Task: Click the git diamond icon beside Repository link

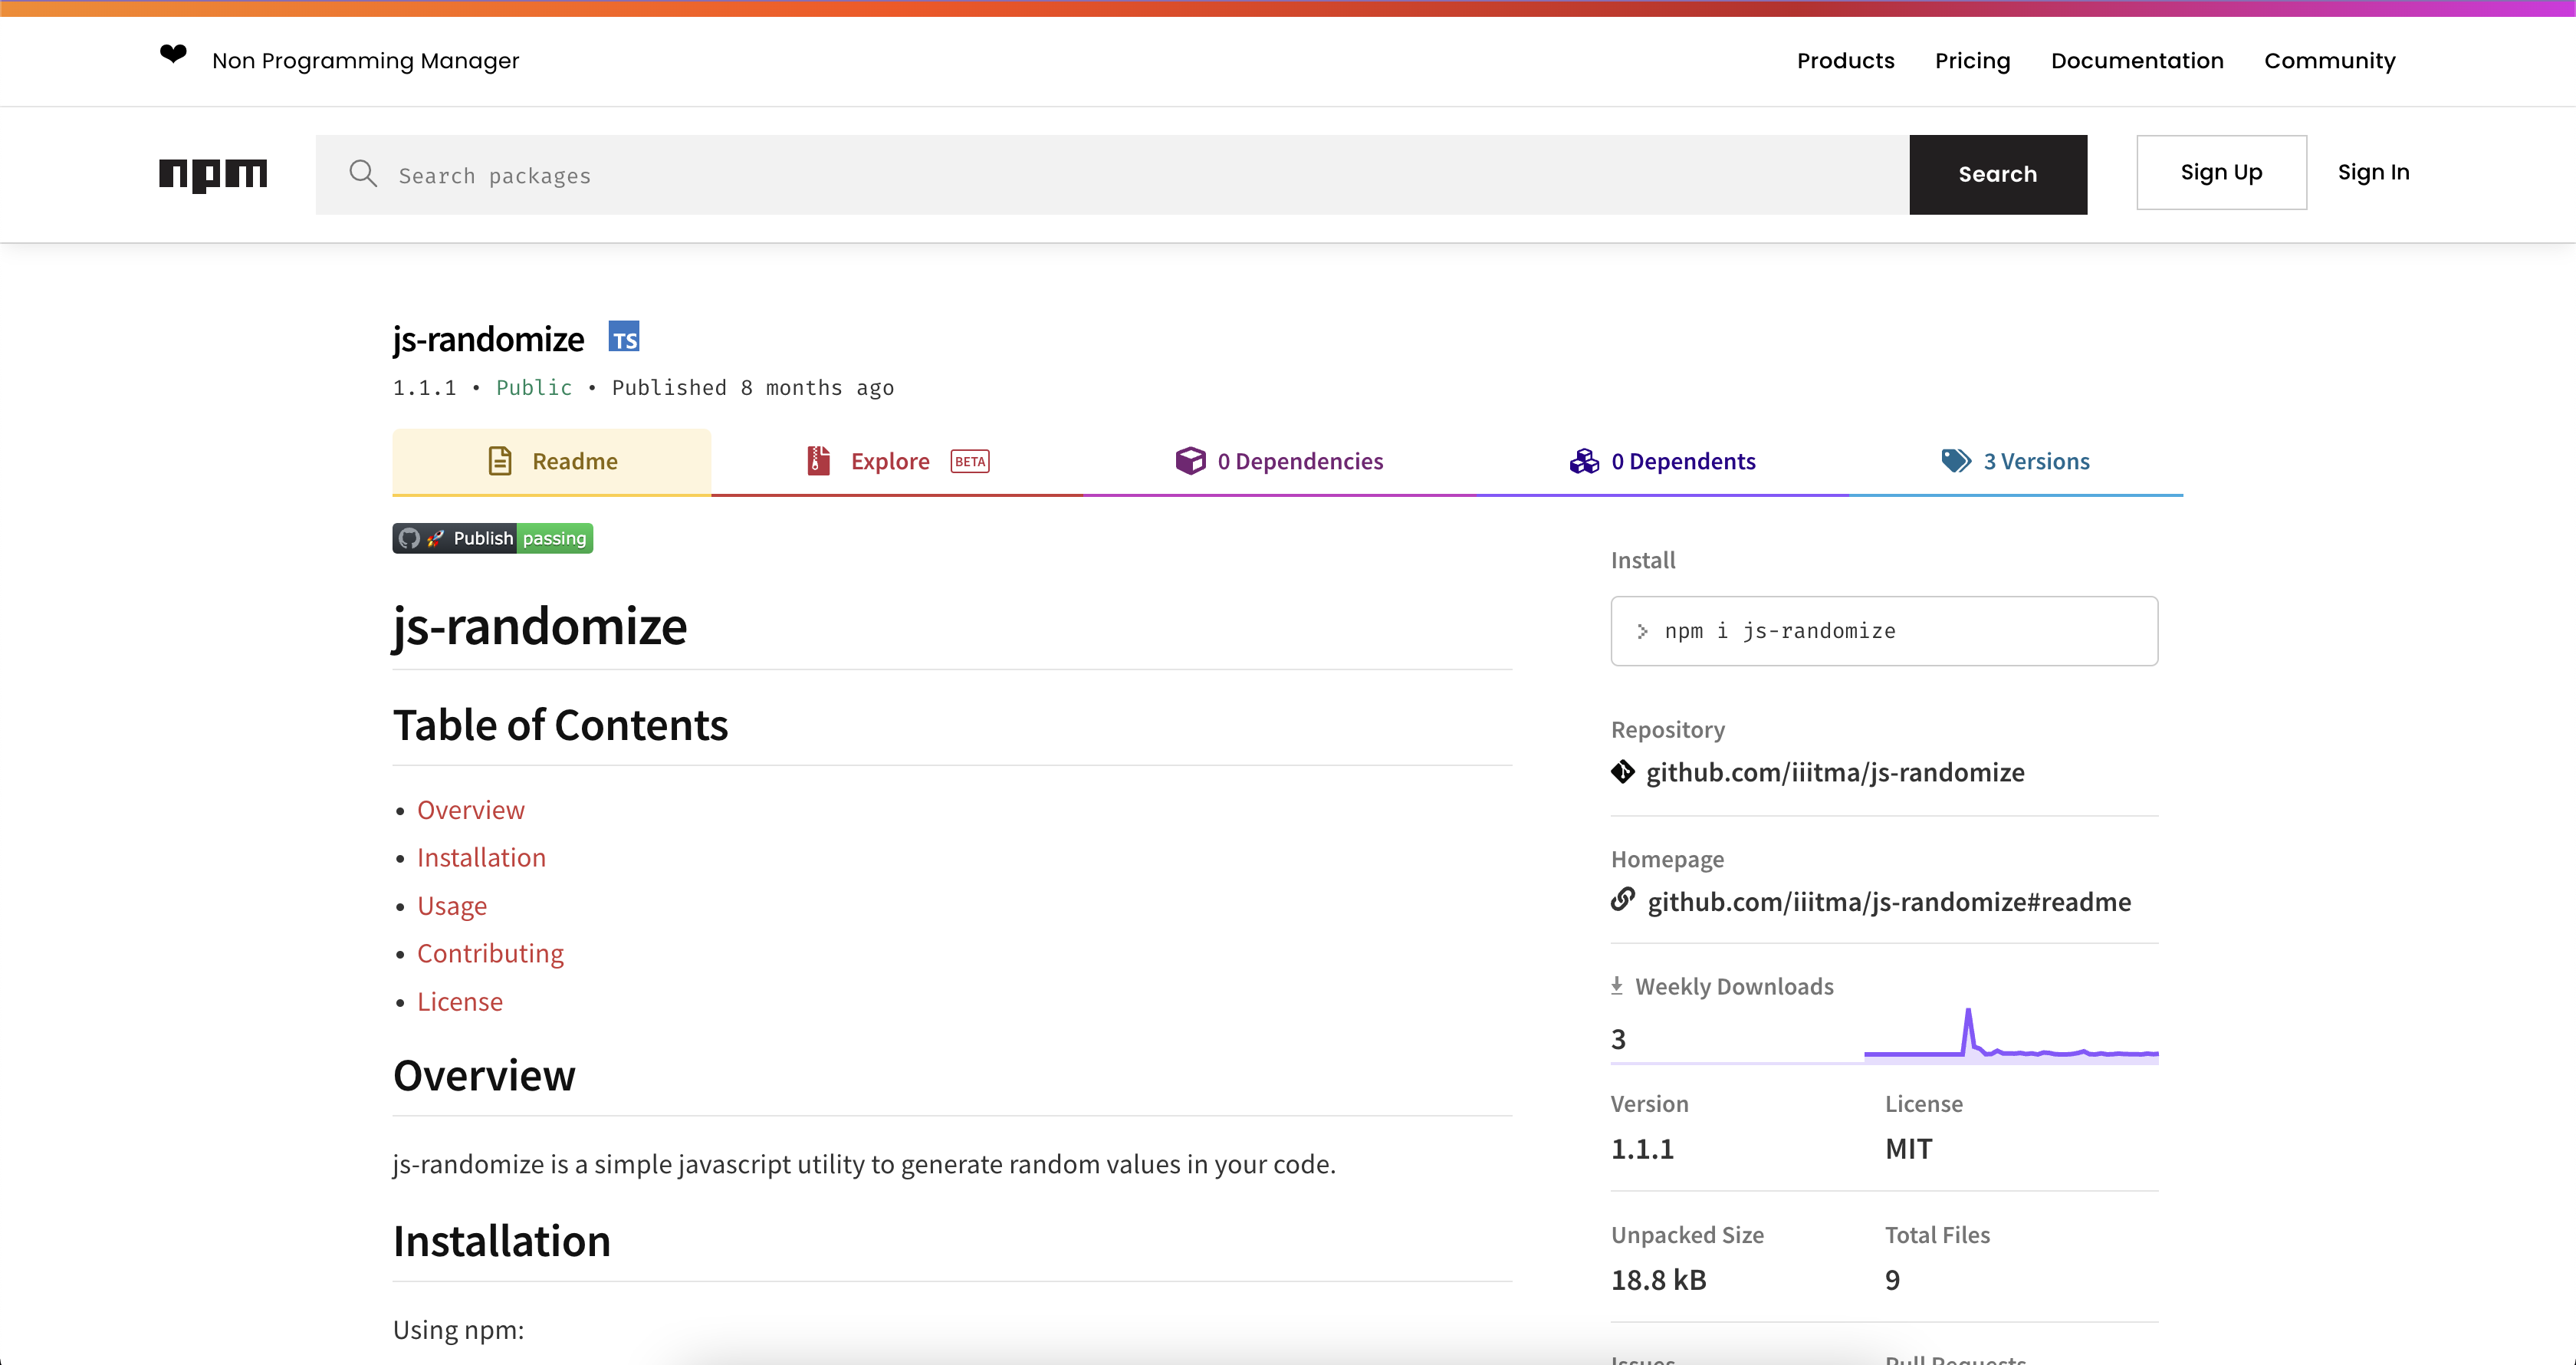Action: [x=1623, y=772]
